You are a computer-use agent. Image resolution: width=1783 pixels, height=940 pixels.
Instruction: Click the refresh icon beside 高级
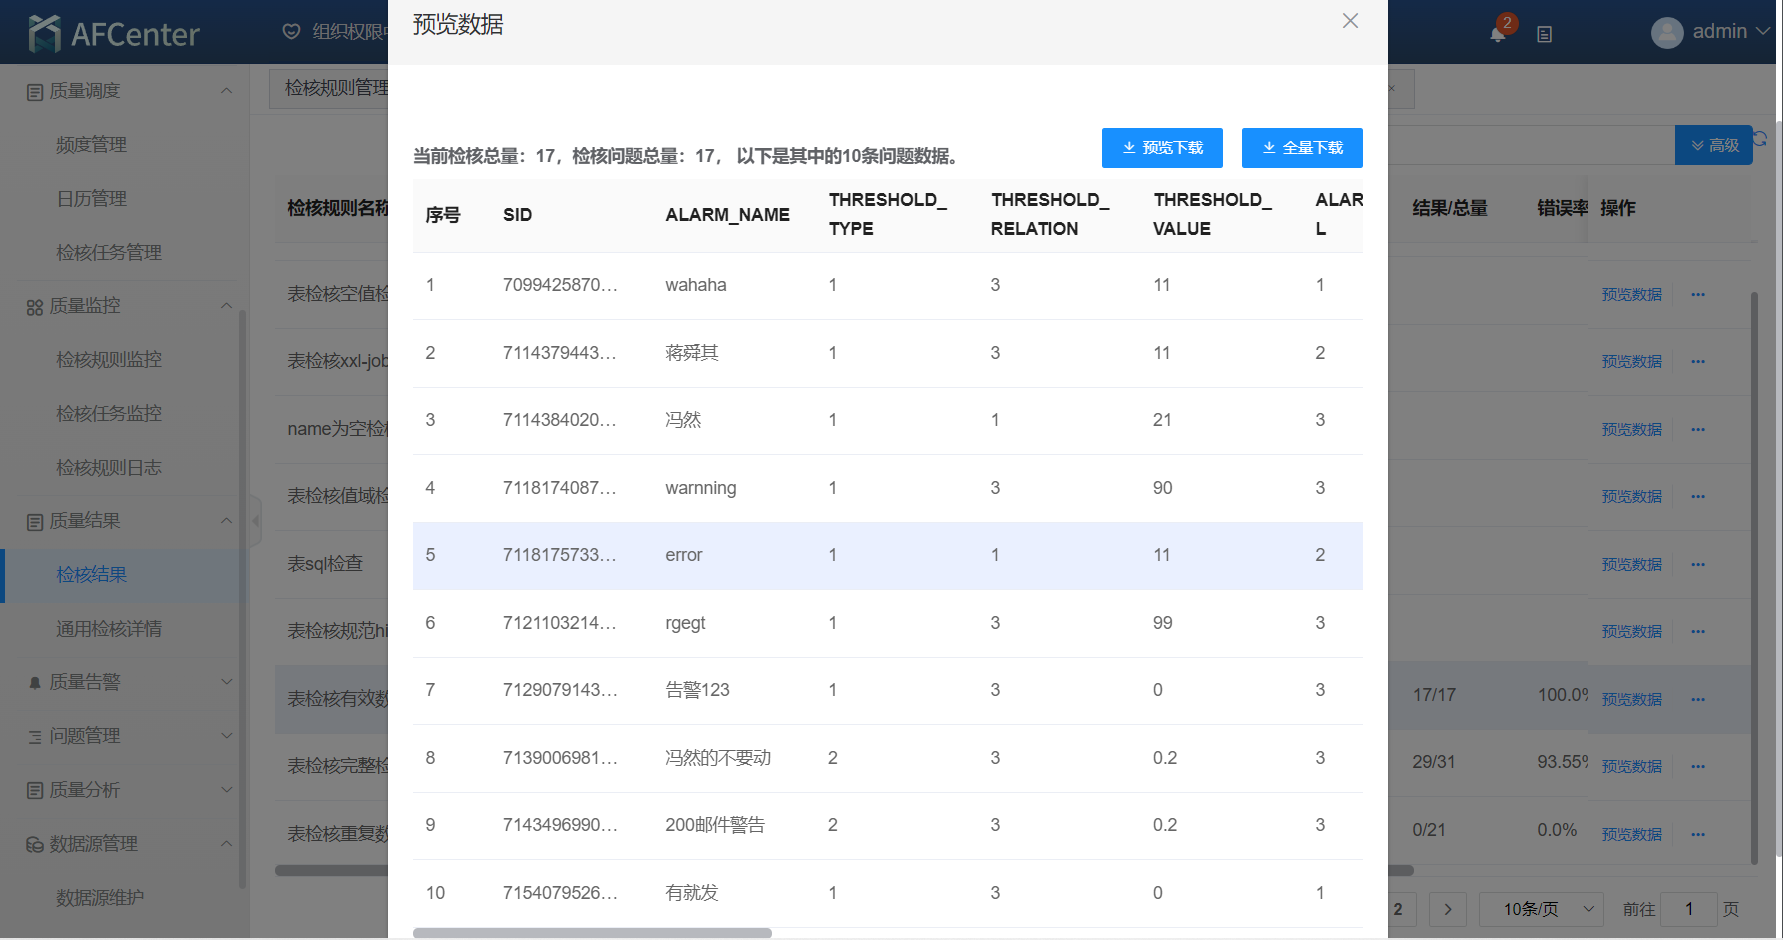tap(1761, 140)
